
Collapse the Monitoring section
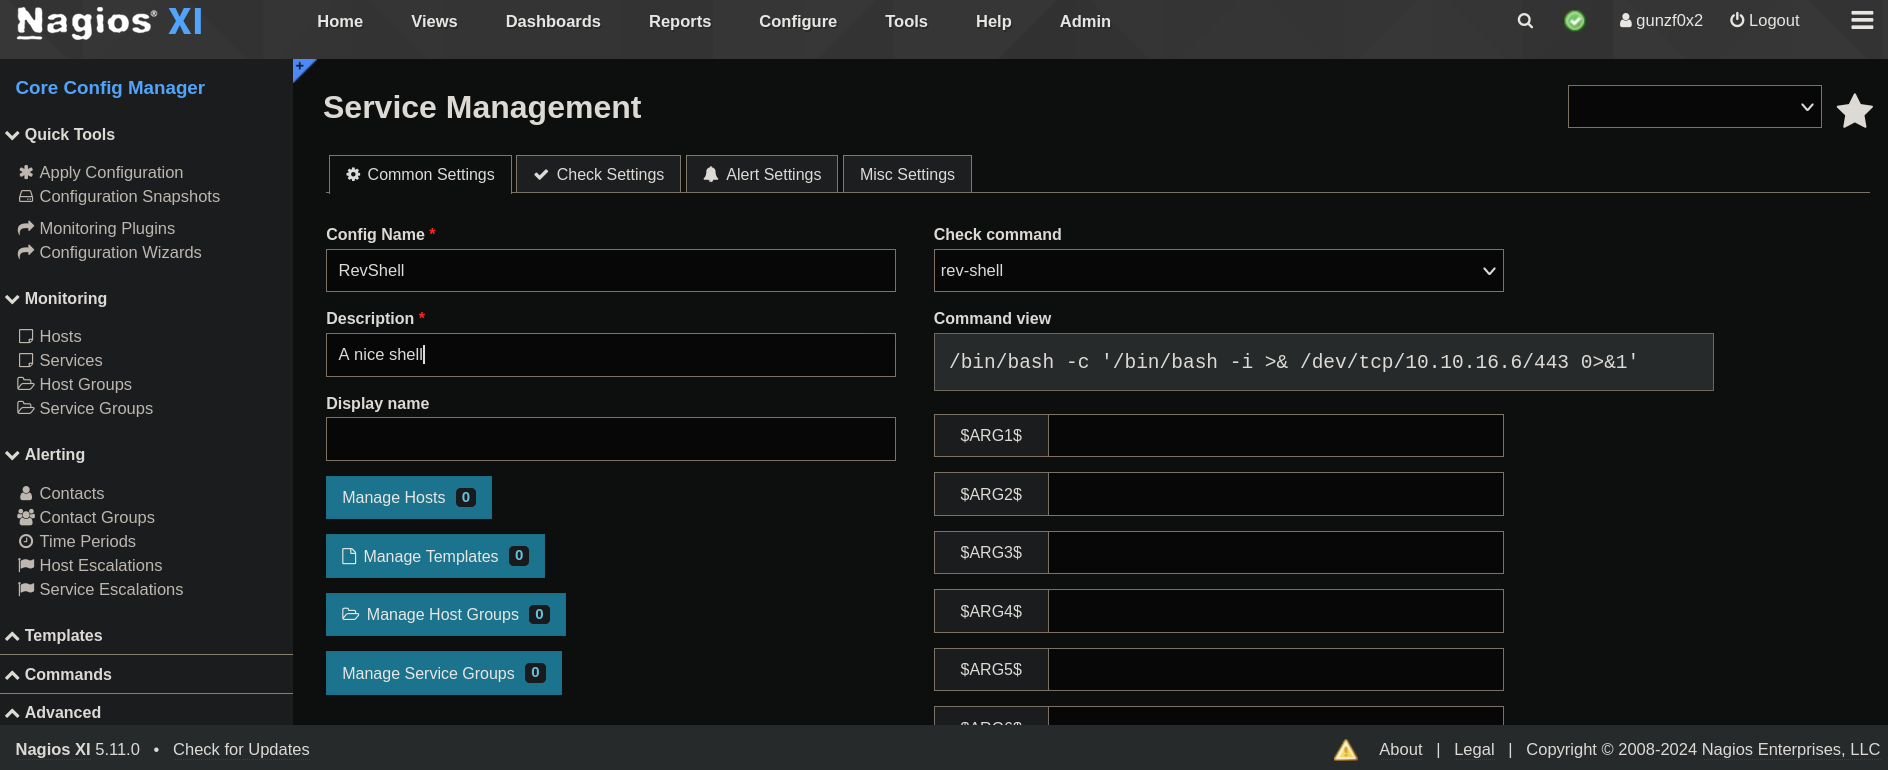point(56,298)
